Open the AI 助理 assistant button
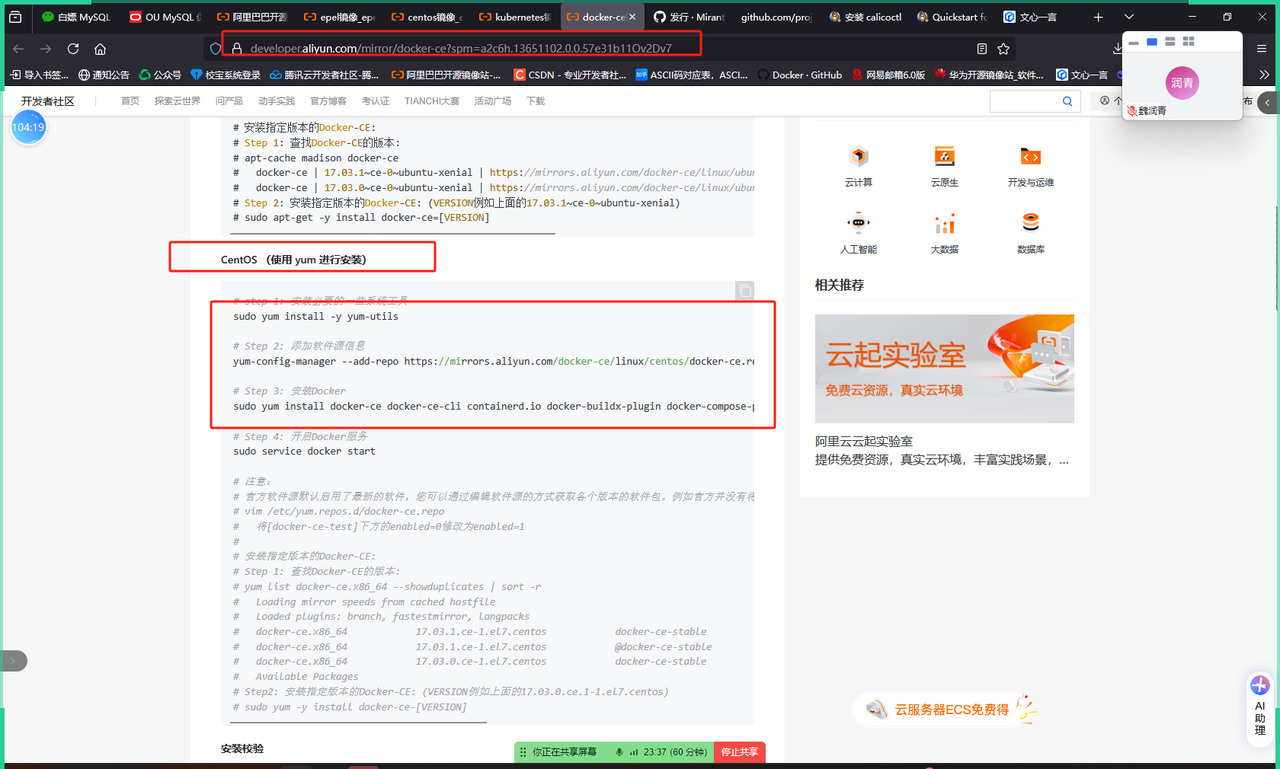 coord(1260,706)
